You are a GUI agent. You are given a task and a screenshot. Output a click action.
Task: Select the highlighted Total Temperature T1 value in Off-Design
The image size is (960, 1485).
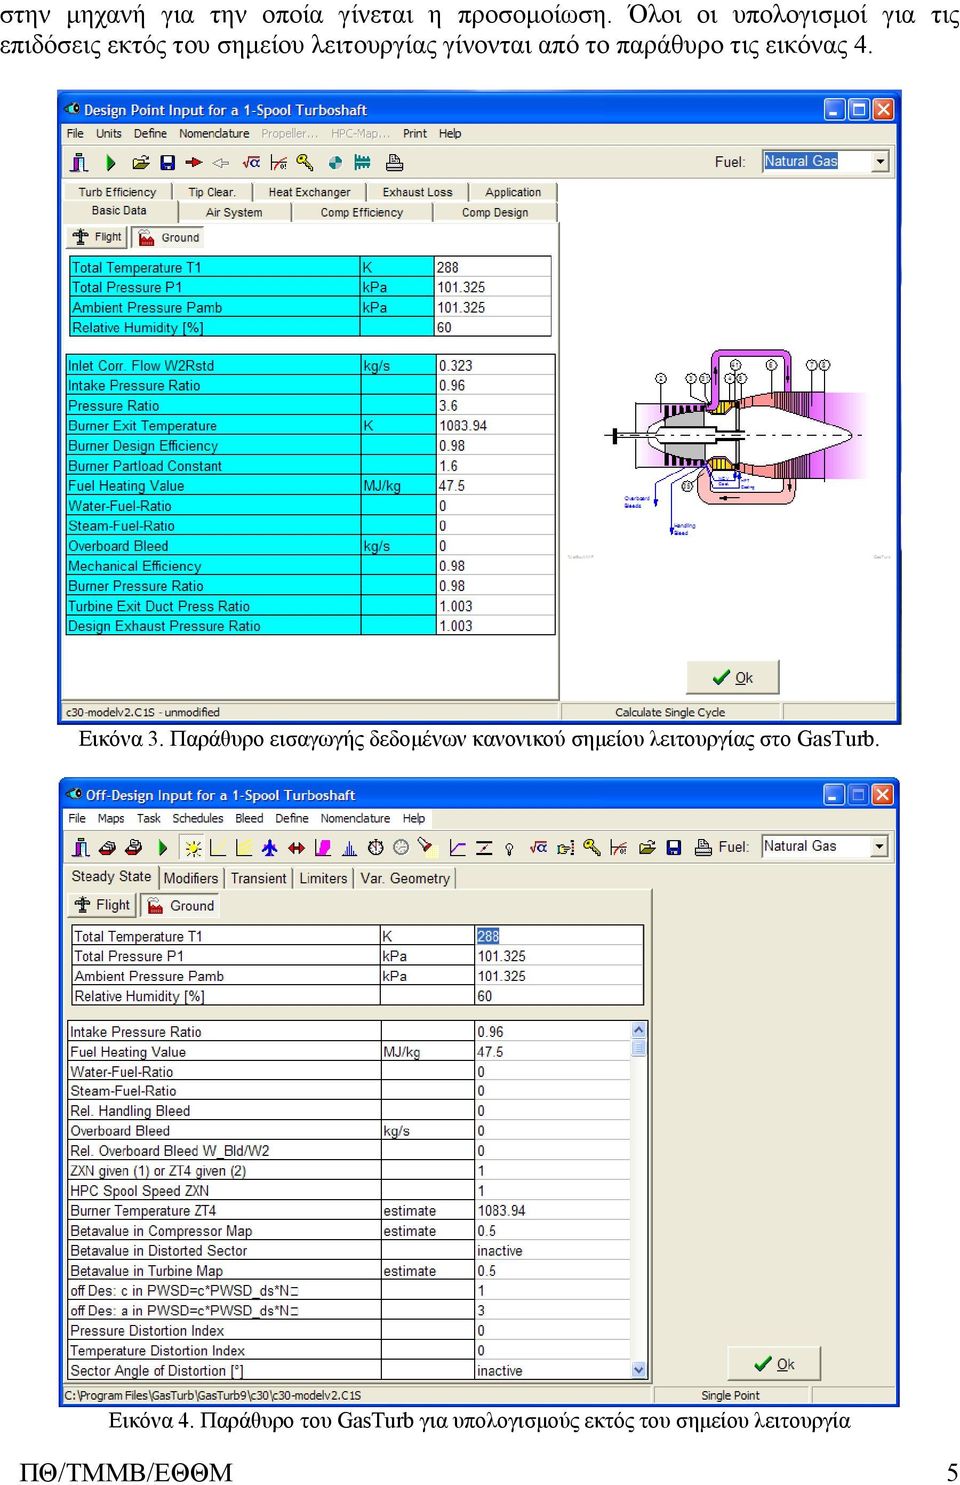click(x=487, y=936)
